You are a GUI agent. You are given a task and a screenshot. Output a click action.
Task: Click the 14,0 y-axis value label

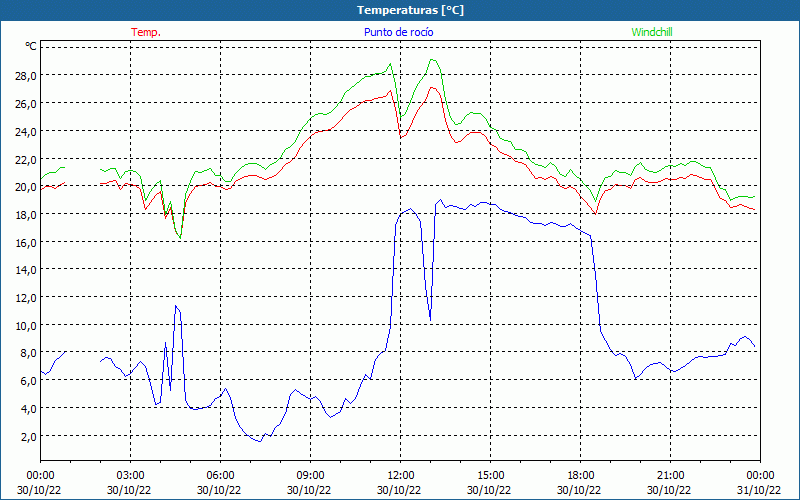point(25,270)
